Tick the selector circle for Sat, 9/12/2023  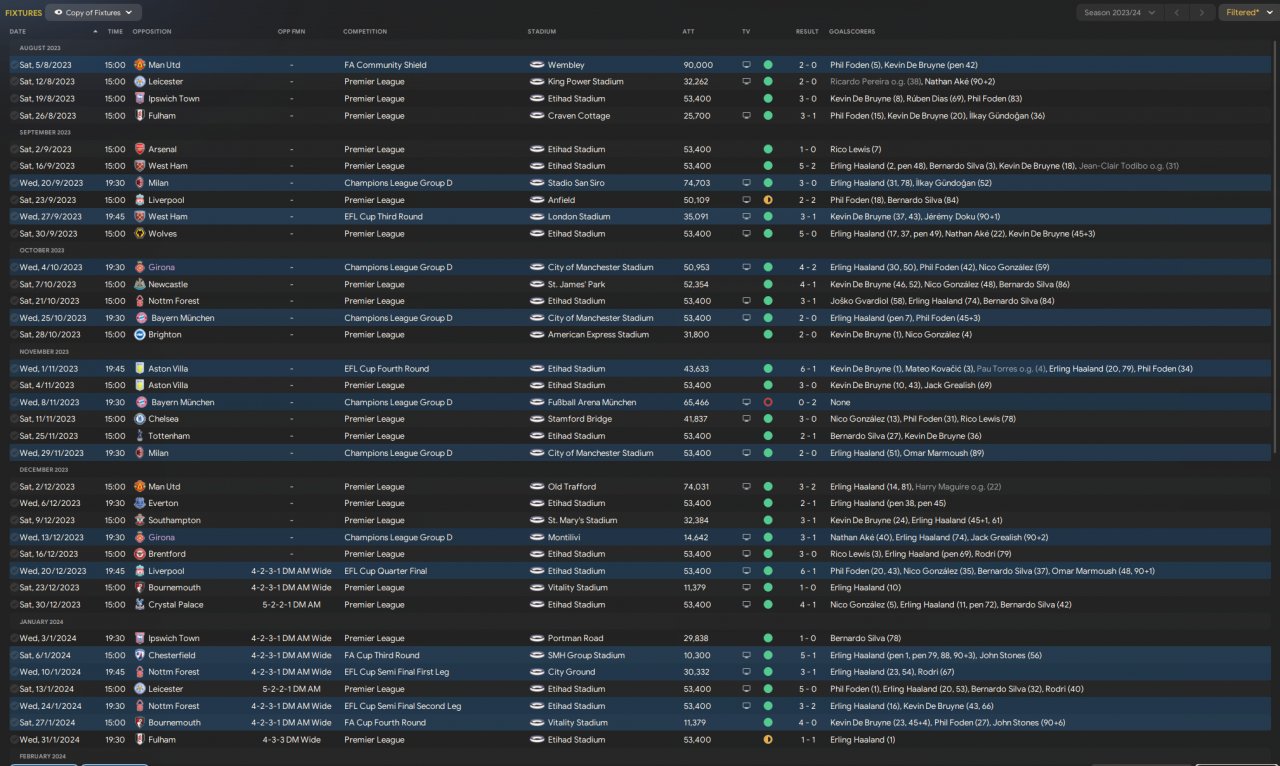tap(14, 521)
